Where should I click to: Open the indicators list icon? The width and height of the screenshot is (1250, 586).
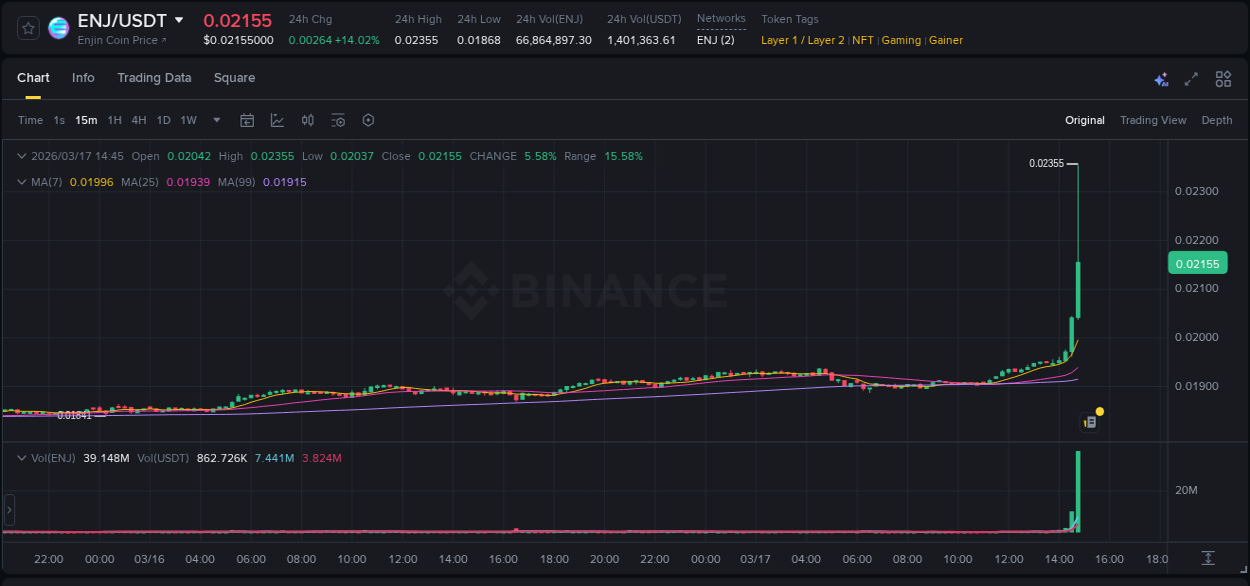(338, 119)
